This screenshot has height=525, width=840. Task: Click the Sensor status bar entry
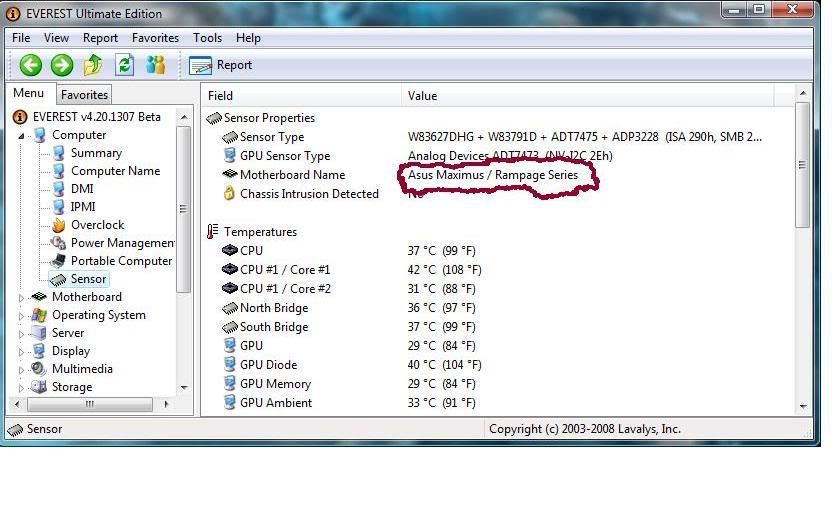(35, 430)
